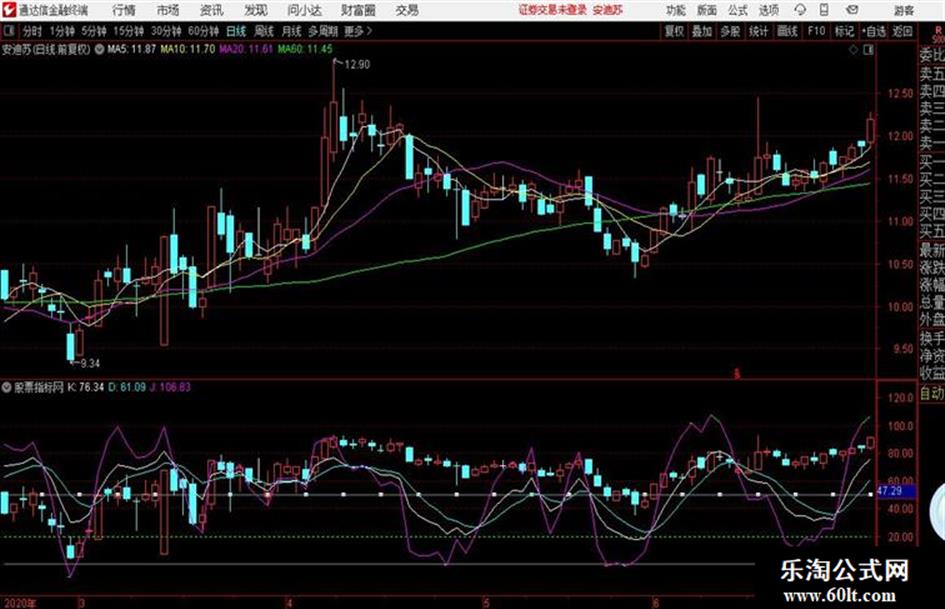
Task: Open the 问小达 menu
Action: click(304, 10)
